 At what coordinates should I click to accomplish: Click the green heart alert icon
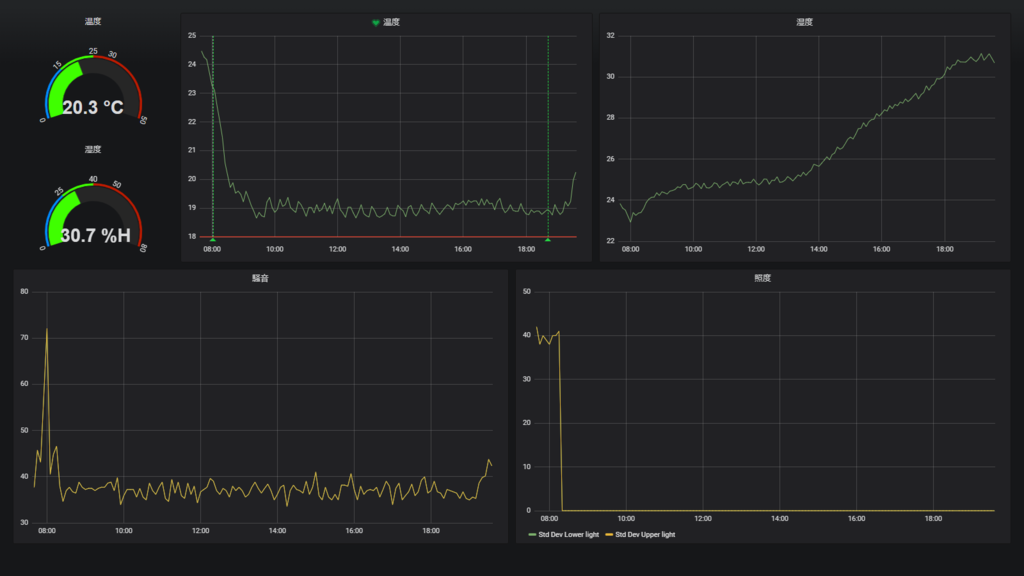[376, 23]
